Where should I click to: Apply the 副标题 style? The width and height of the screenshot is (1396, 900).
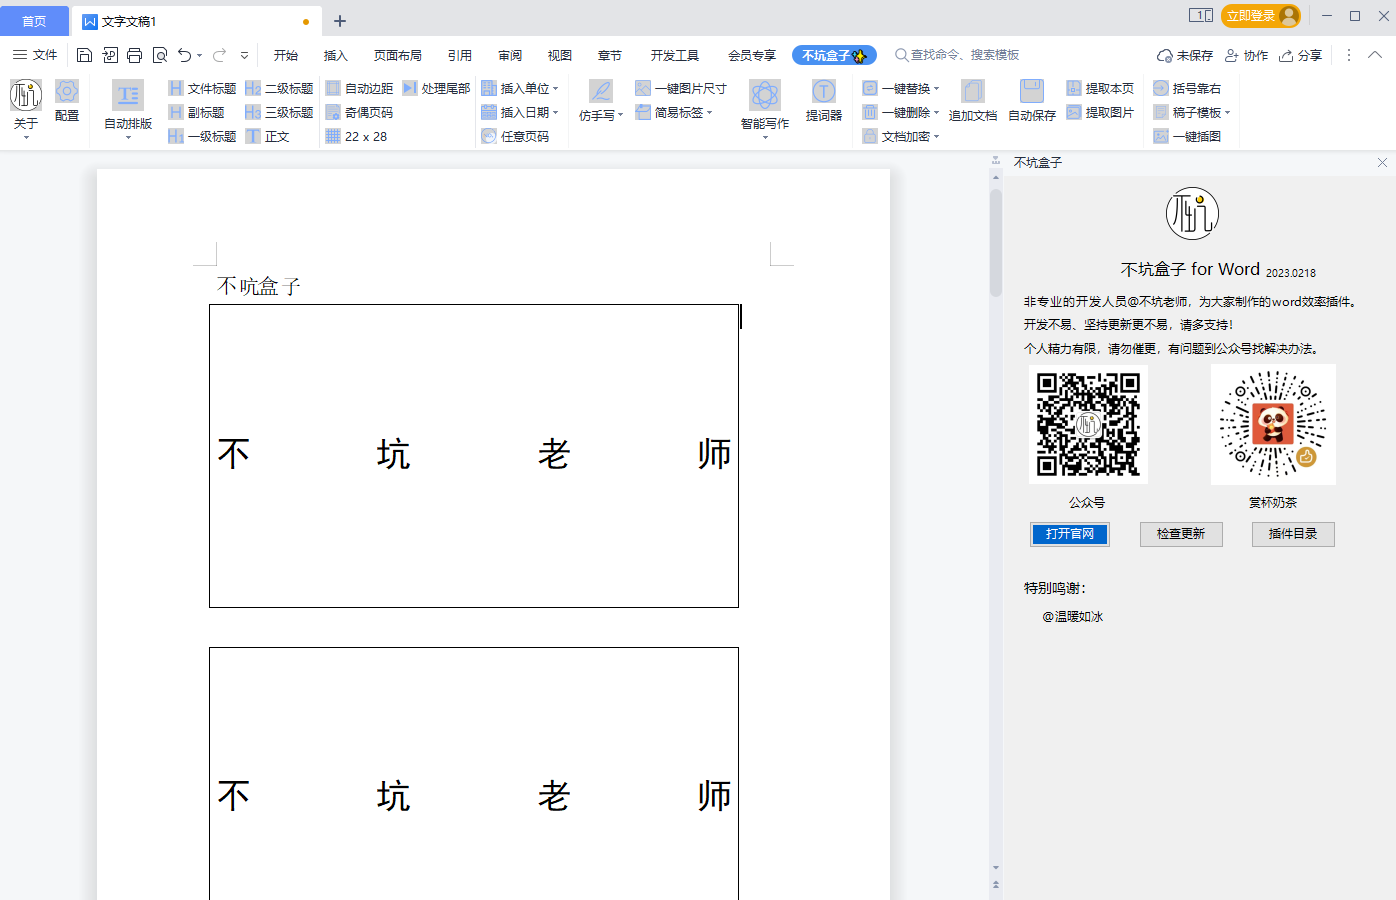pyautogui.click(x=196, y=112)
